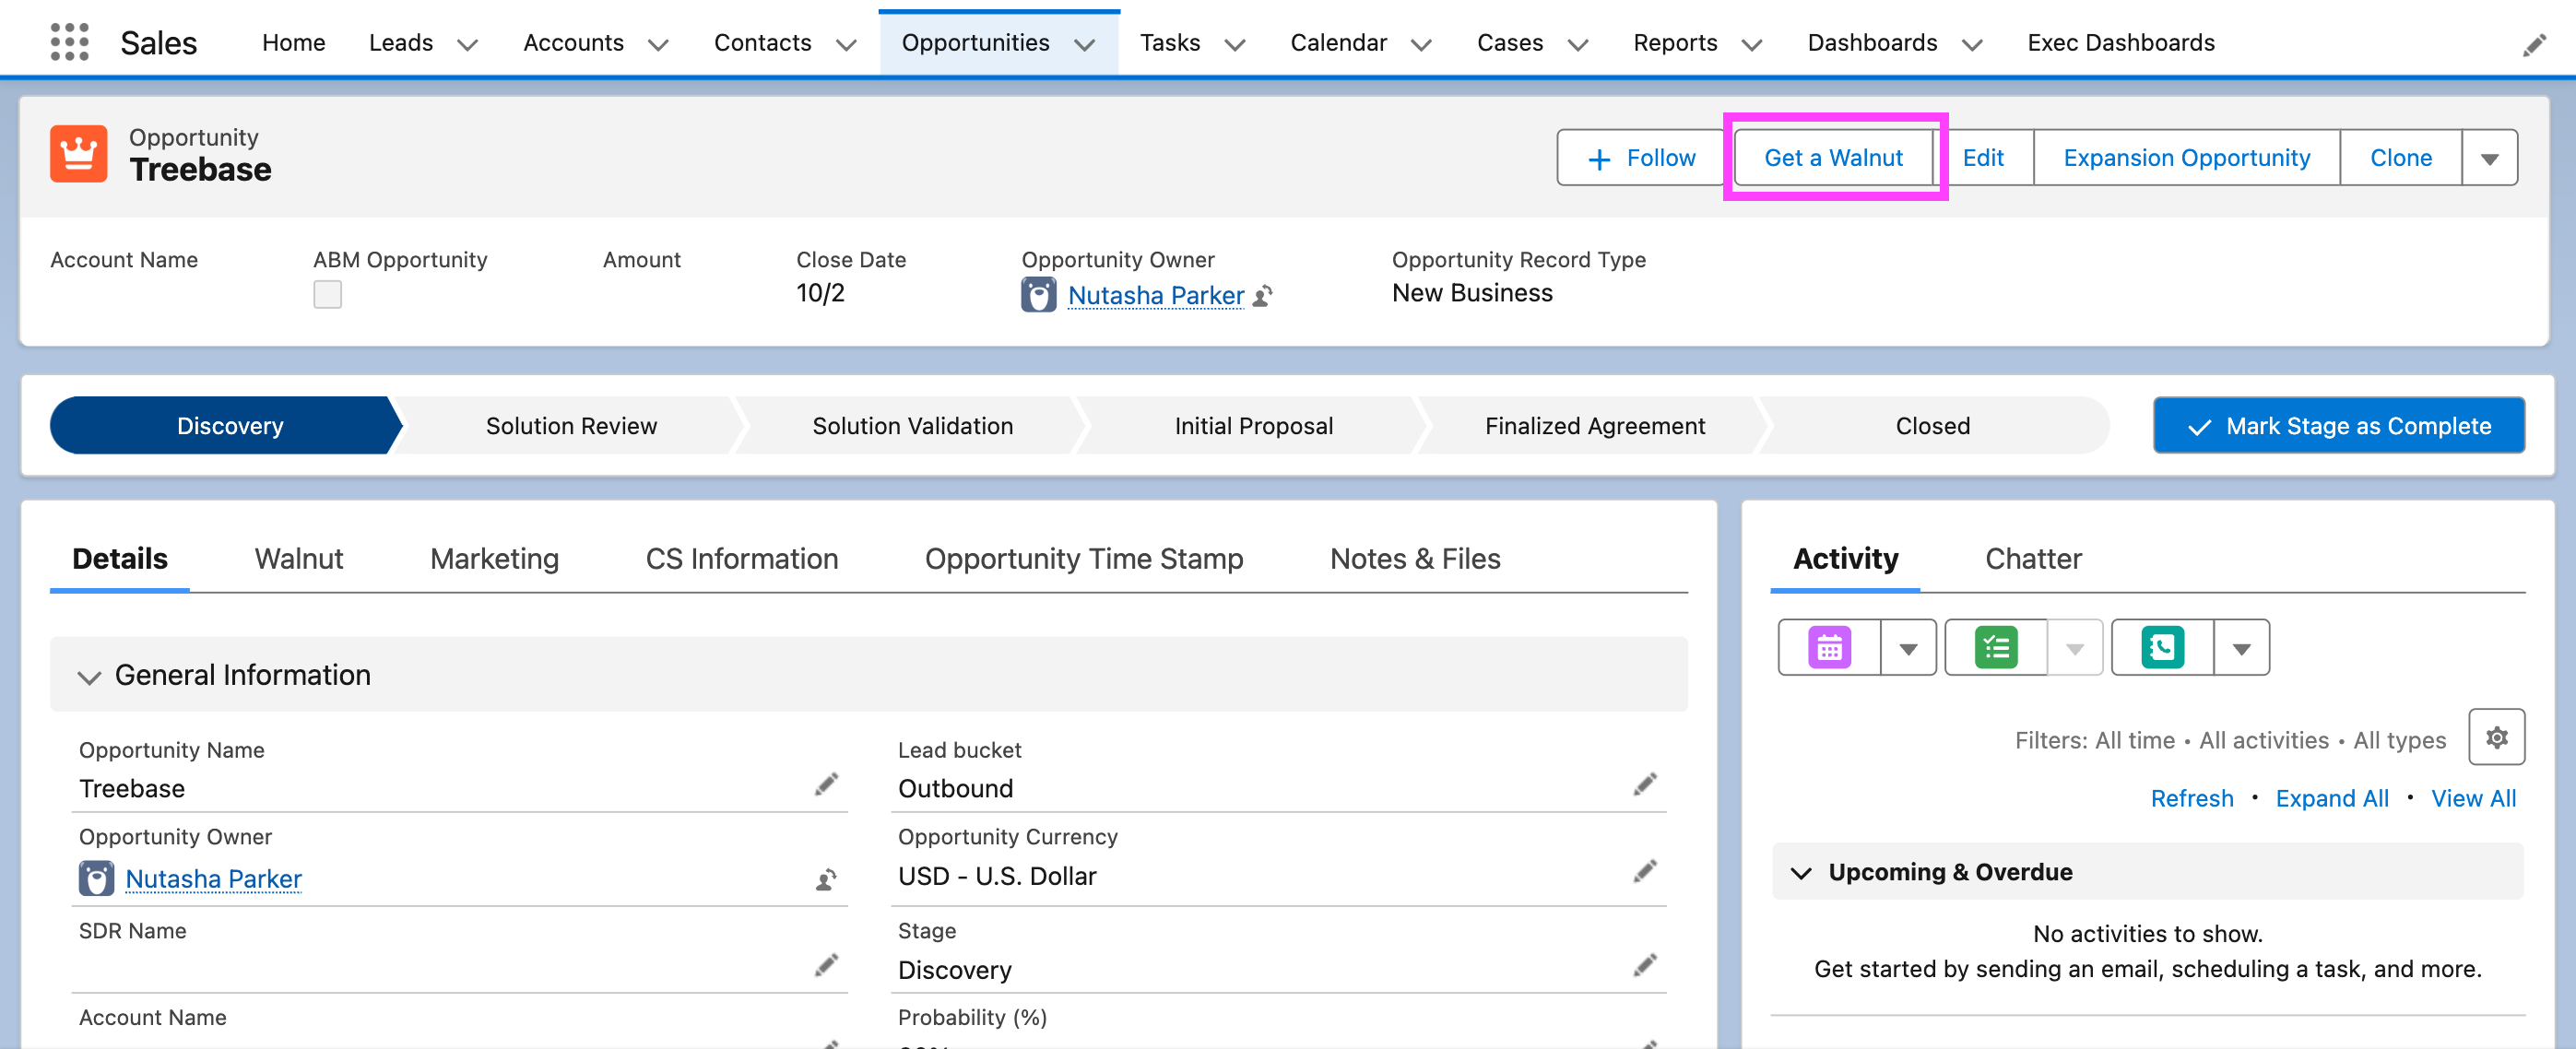This screenshot has height=1049, width=2576.
Task: Change owner icon next to Nutasha Parker in header
Action: (x=1263, y=296)
